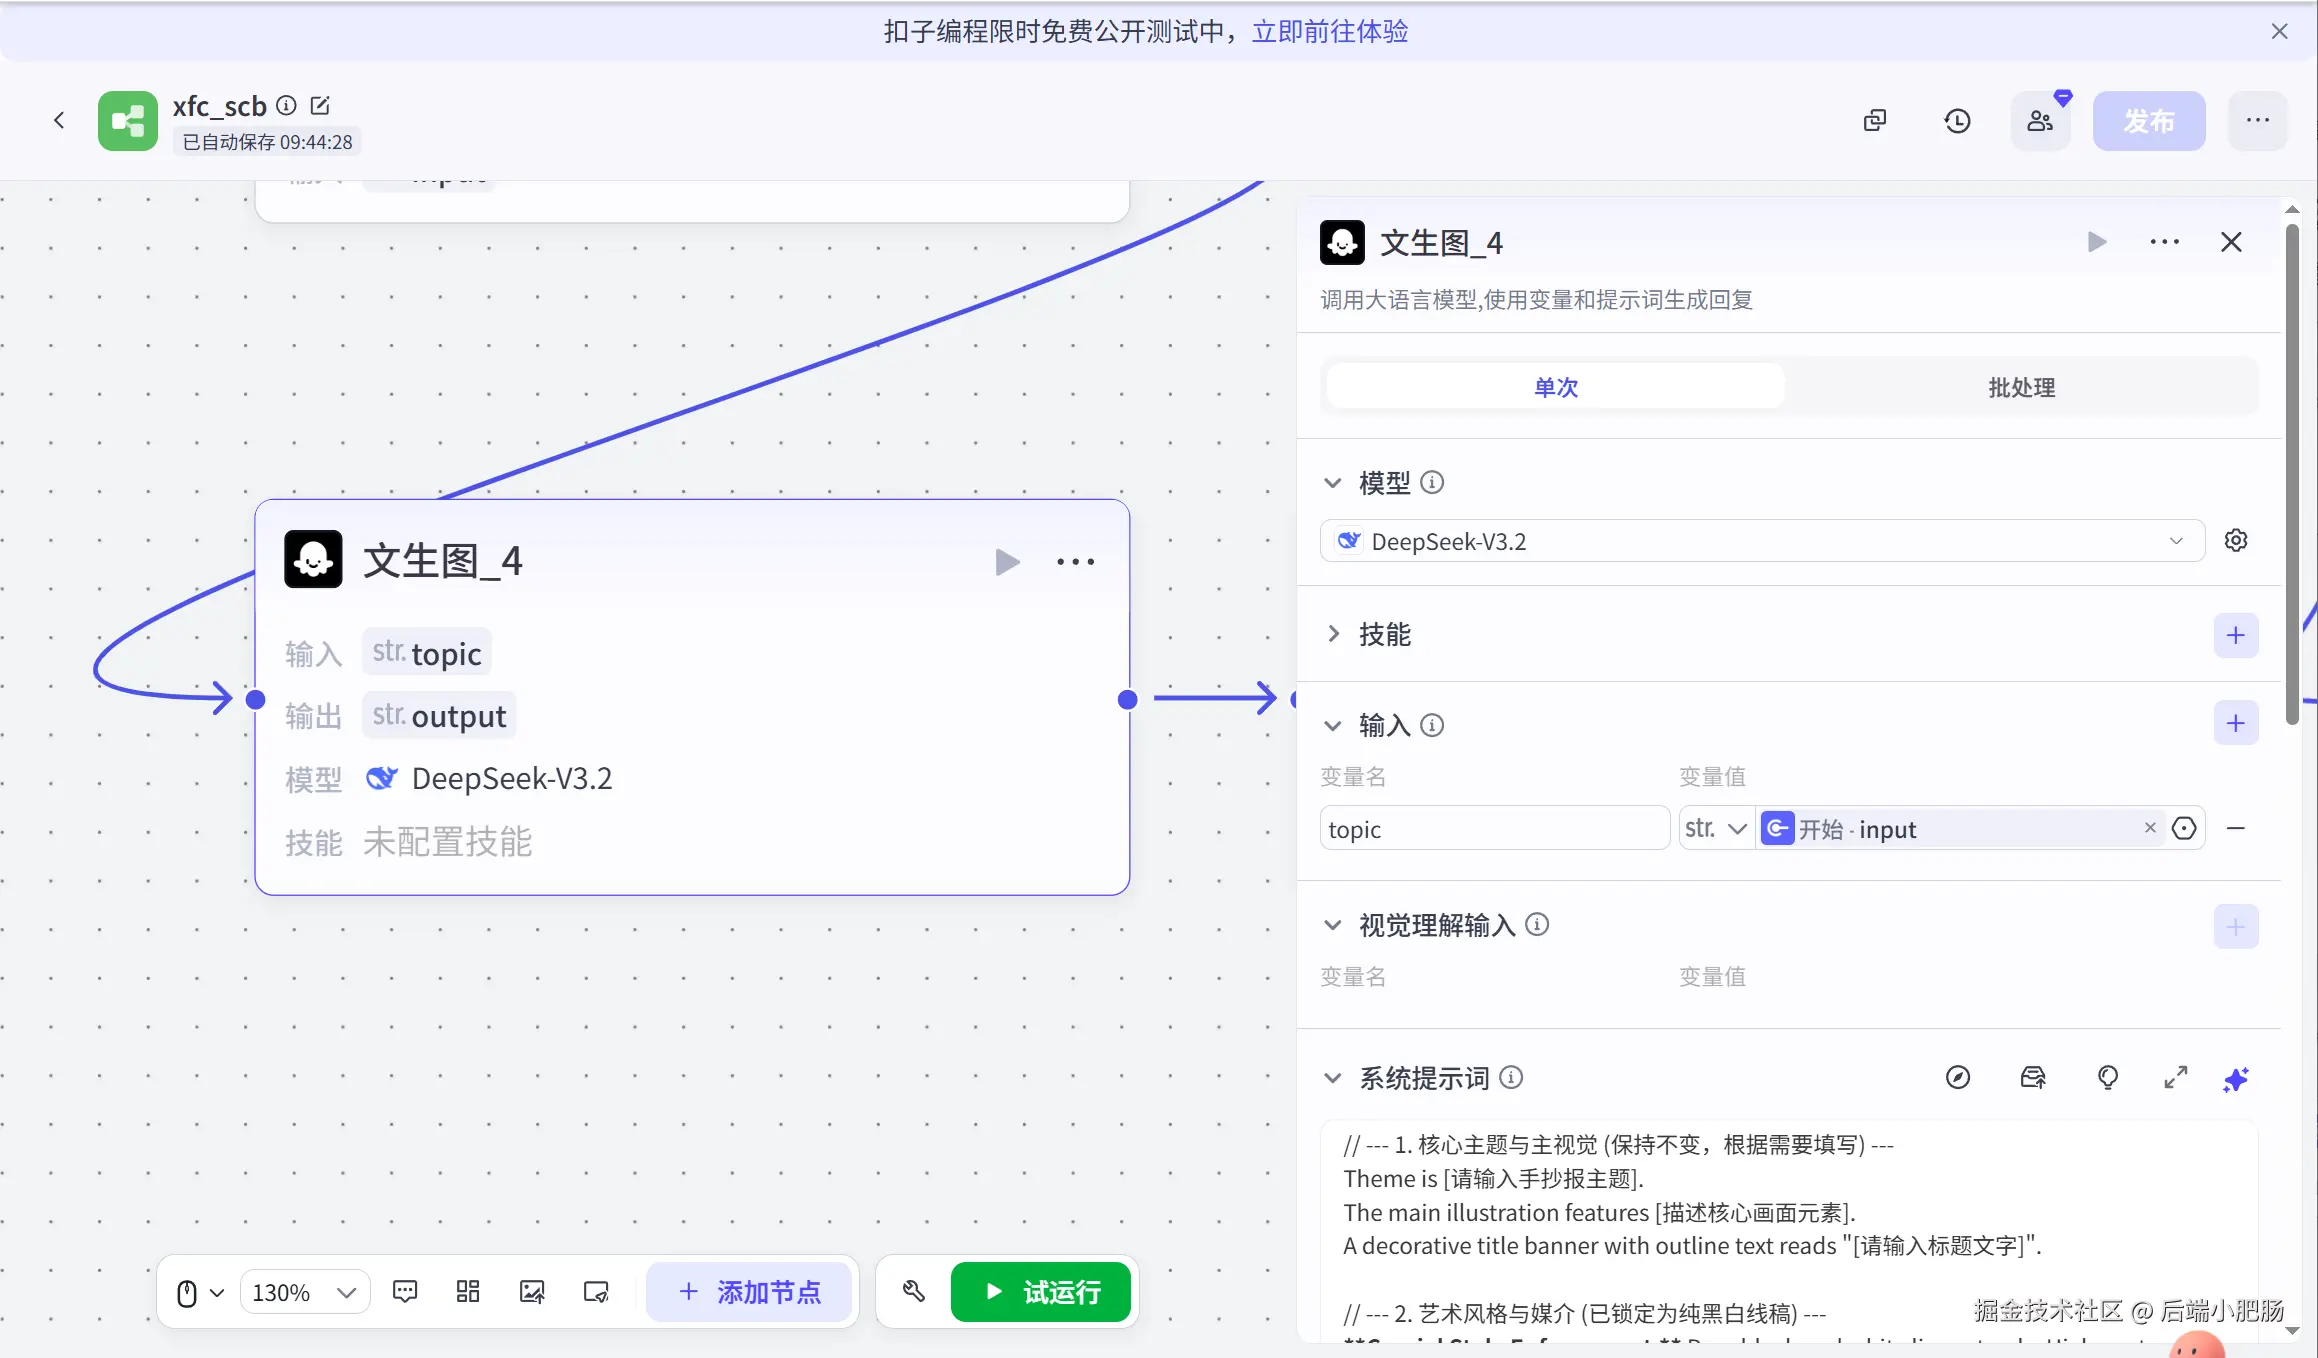This screenshot has height=1358, width=2318.
Task: Select 单次 single run mode
Action: pos(1555,387)
